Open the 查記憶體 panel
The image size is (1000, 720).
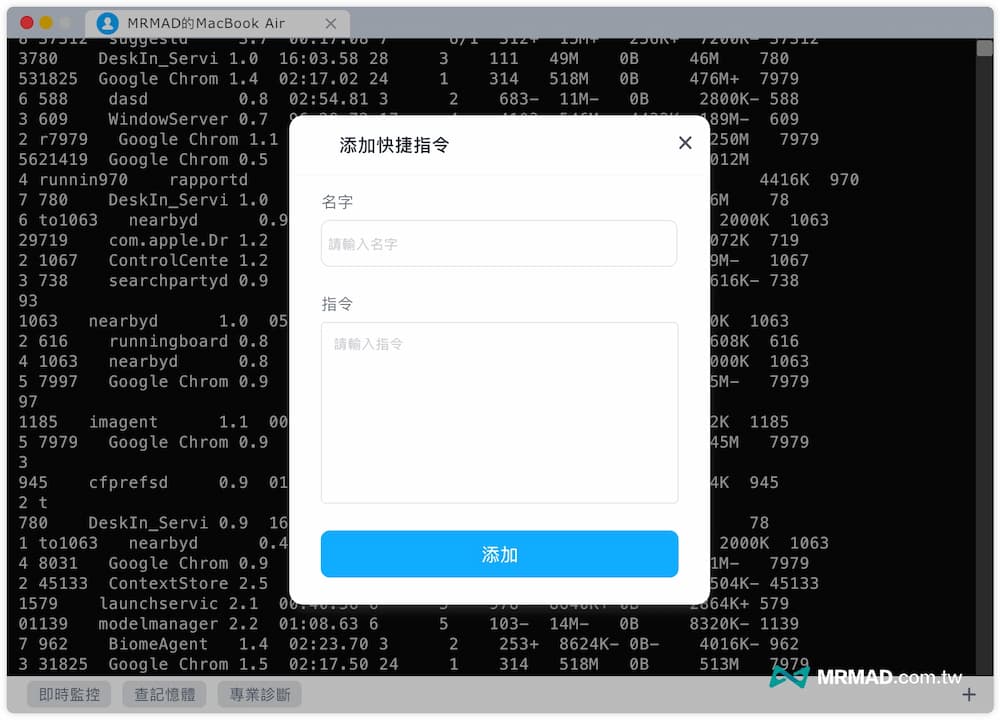point(163,694)
